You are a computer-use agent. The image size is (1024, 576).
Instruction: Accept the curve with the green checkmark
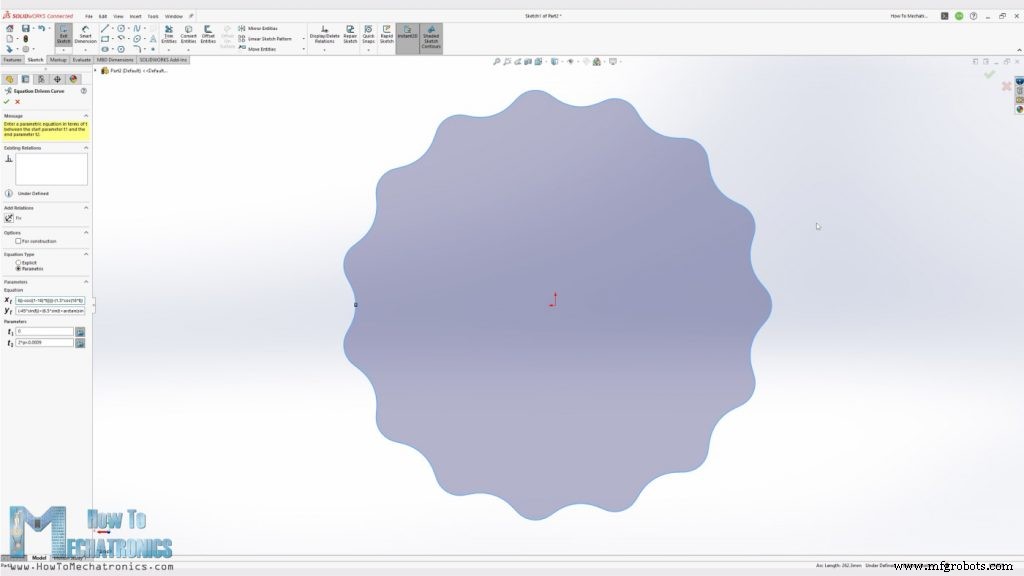[x=6, y=102]
